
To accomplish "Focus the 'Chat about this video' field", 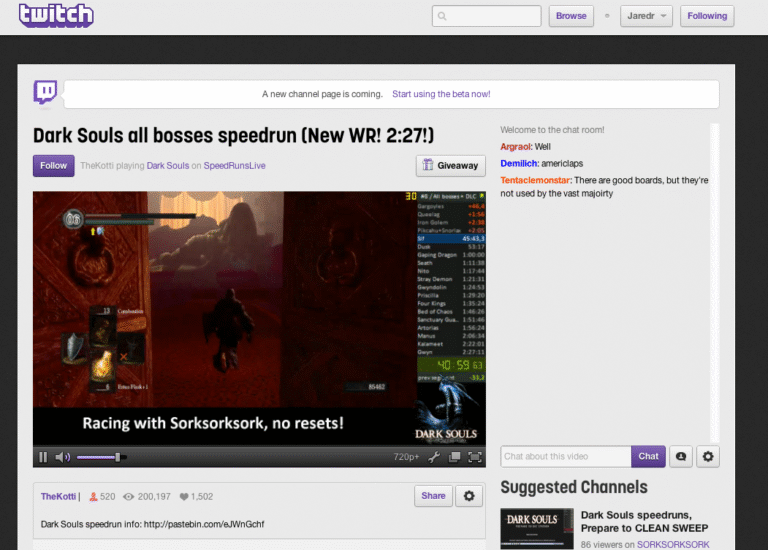I will (566, 456).
